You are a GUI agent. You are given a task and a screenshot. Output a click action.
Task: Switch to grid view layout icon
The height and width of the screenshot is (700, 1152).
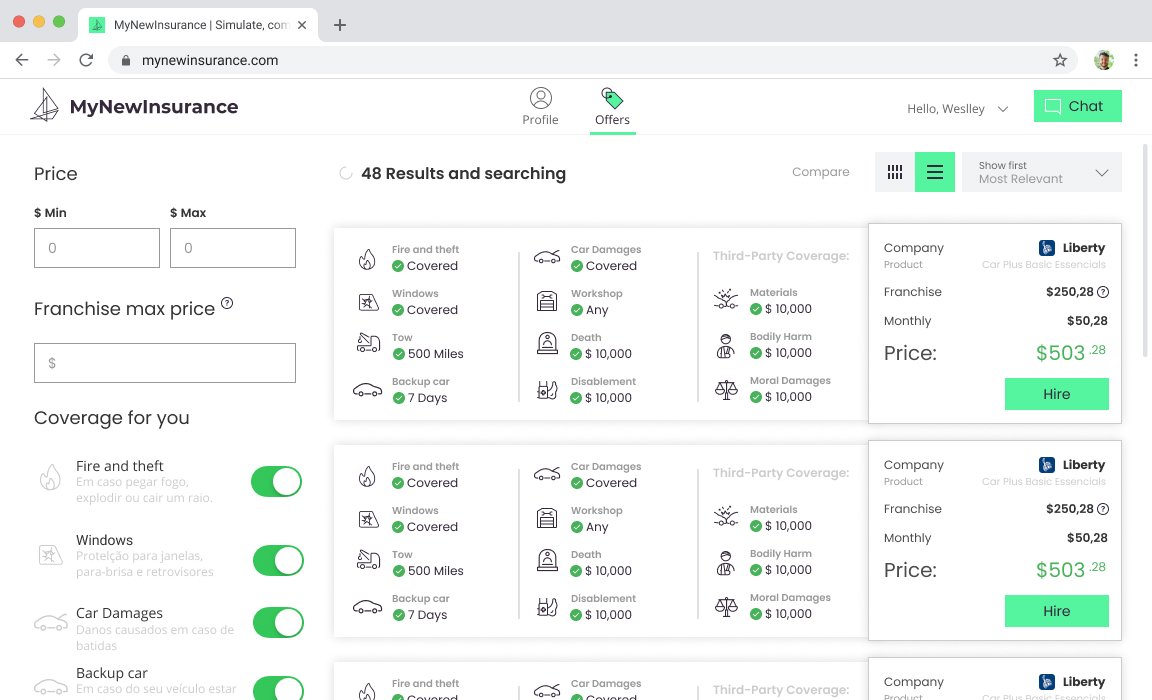(x=895, y=172)
